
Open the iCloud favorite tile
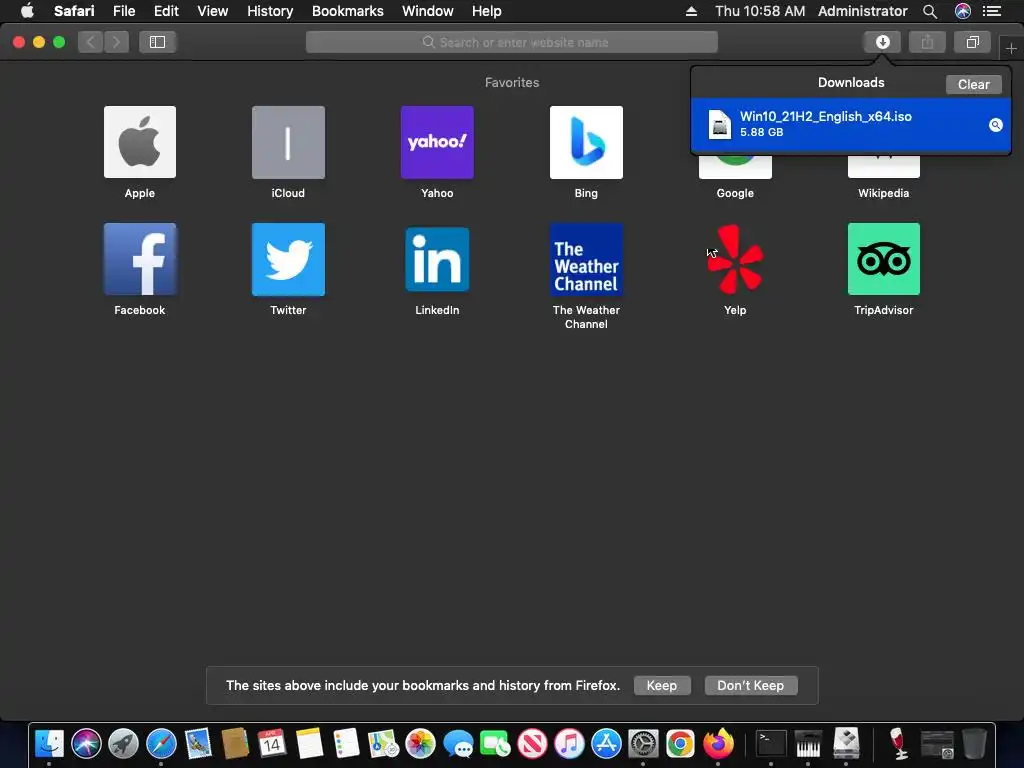(x=288, y=142)
